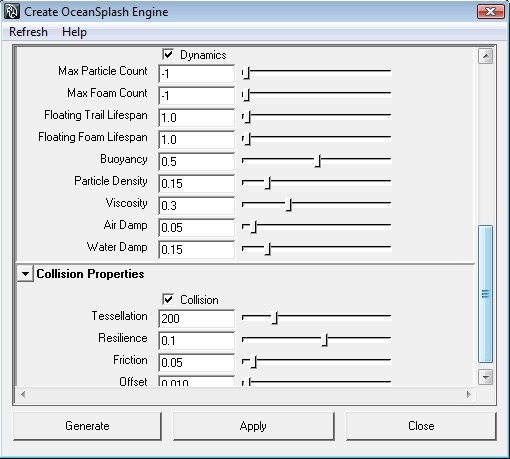Image resolution: width=510 pixels, height=459 pixels.
Task: Click the Max Particle Count slider handle
Action: 246,73
